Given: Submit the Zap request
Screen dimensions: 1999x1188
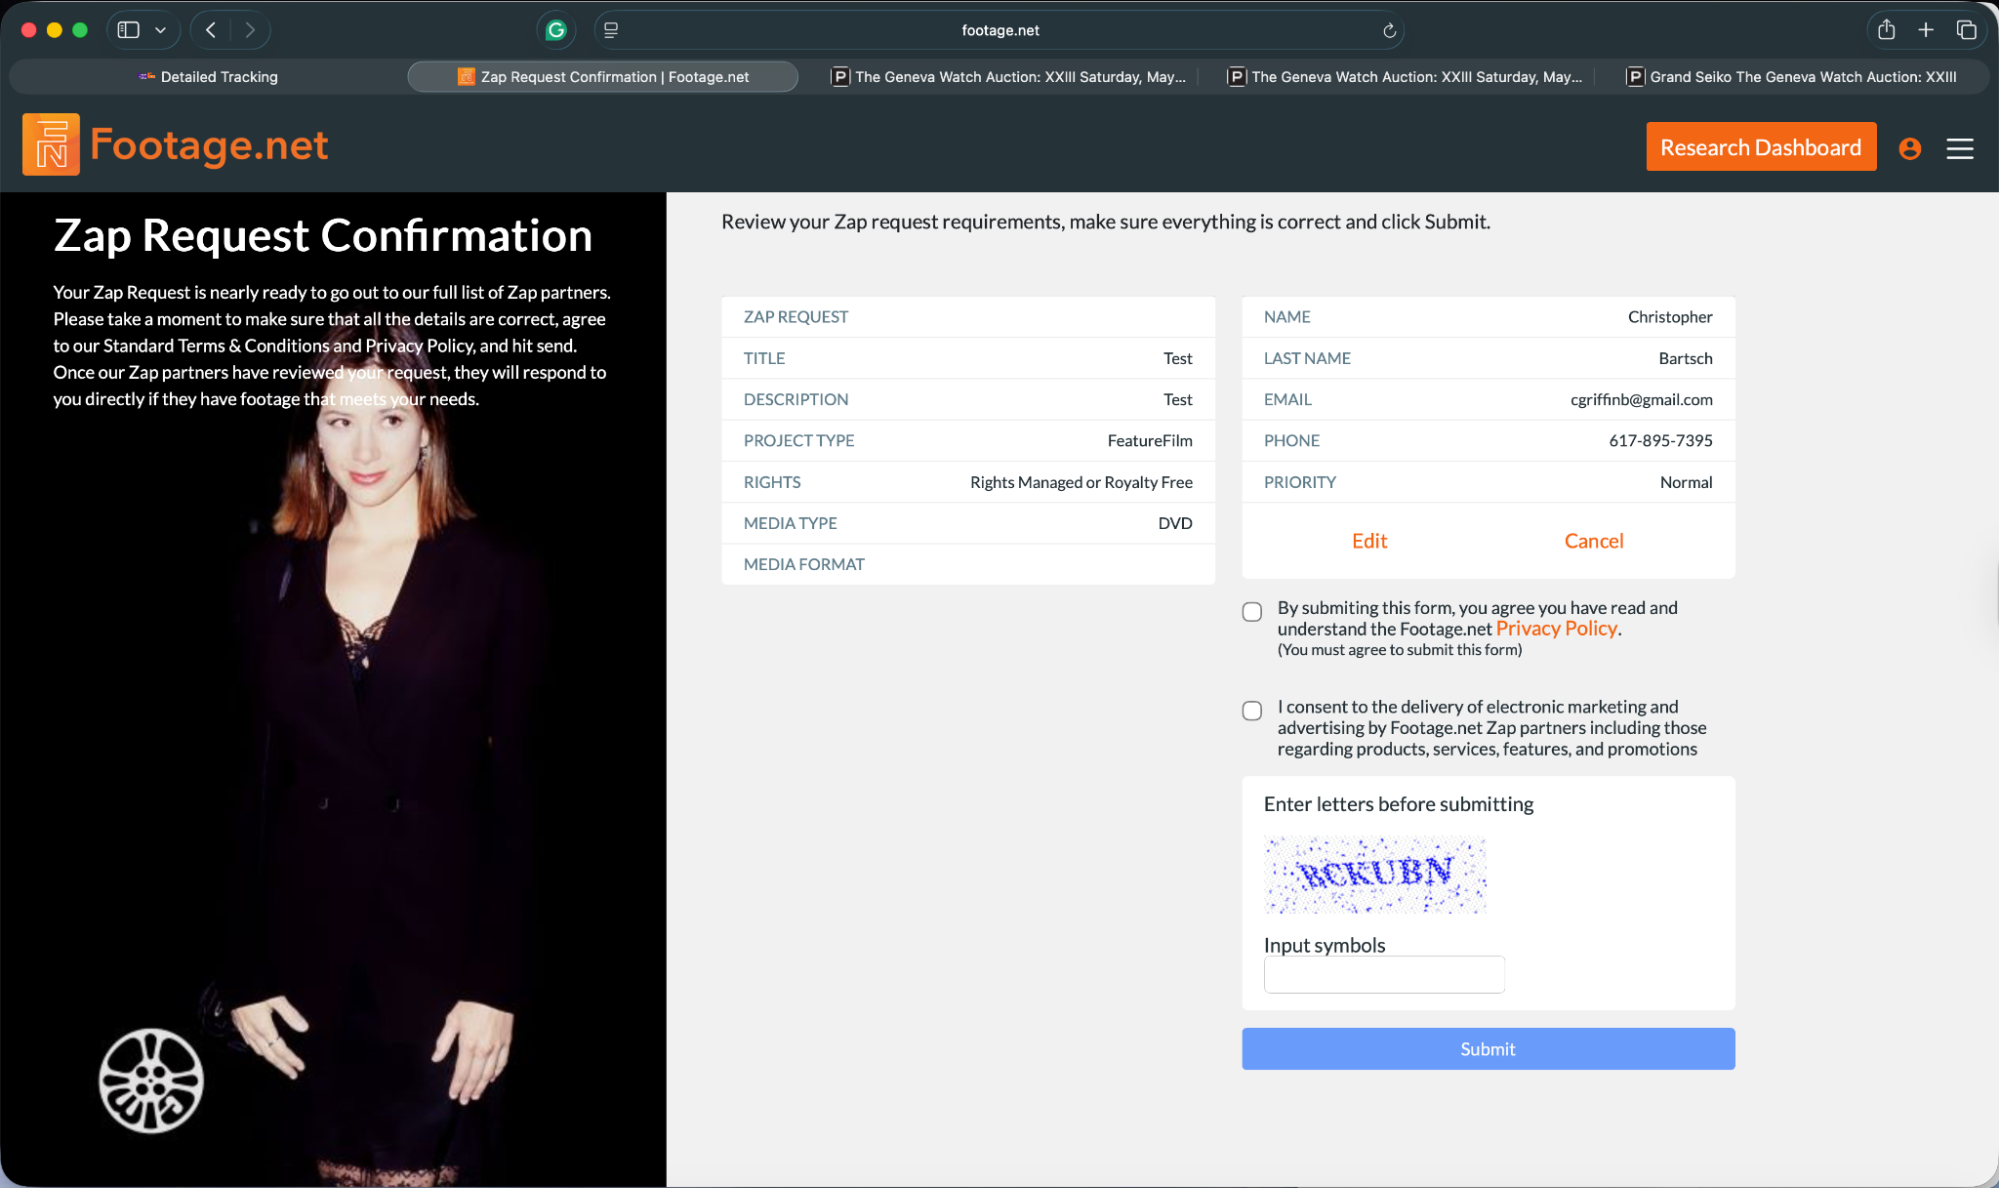Looking at the screenshot, I should point(1487,1049).
